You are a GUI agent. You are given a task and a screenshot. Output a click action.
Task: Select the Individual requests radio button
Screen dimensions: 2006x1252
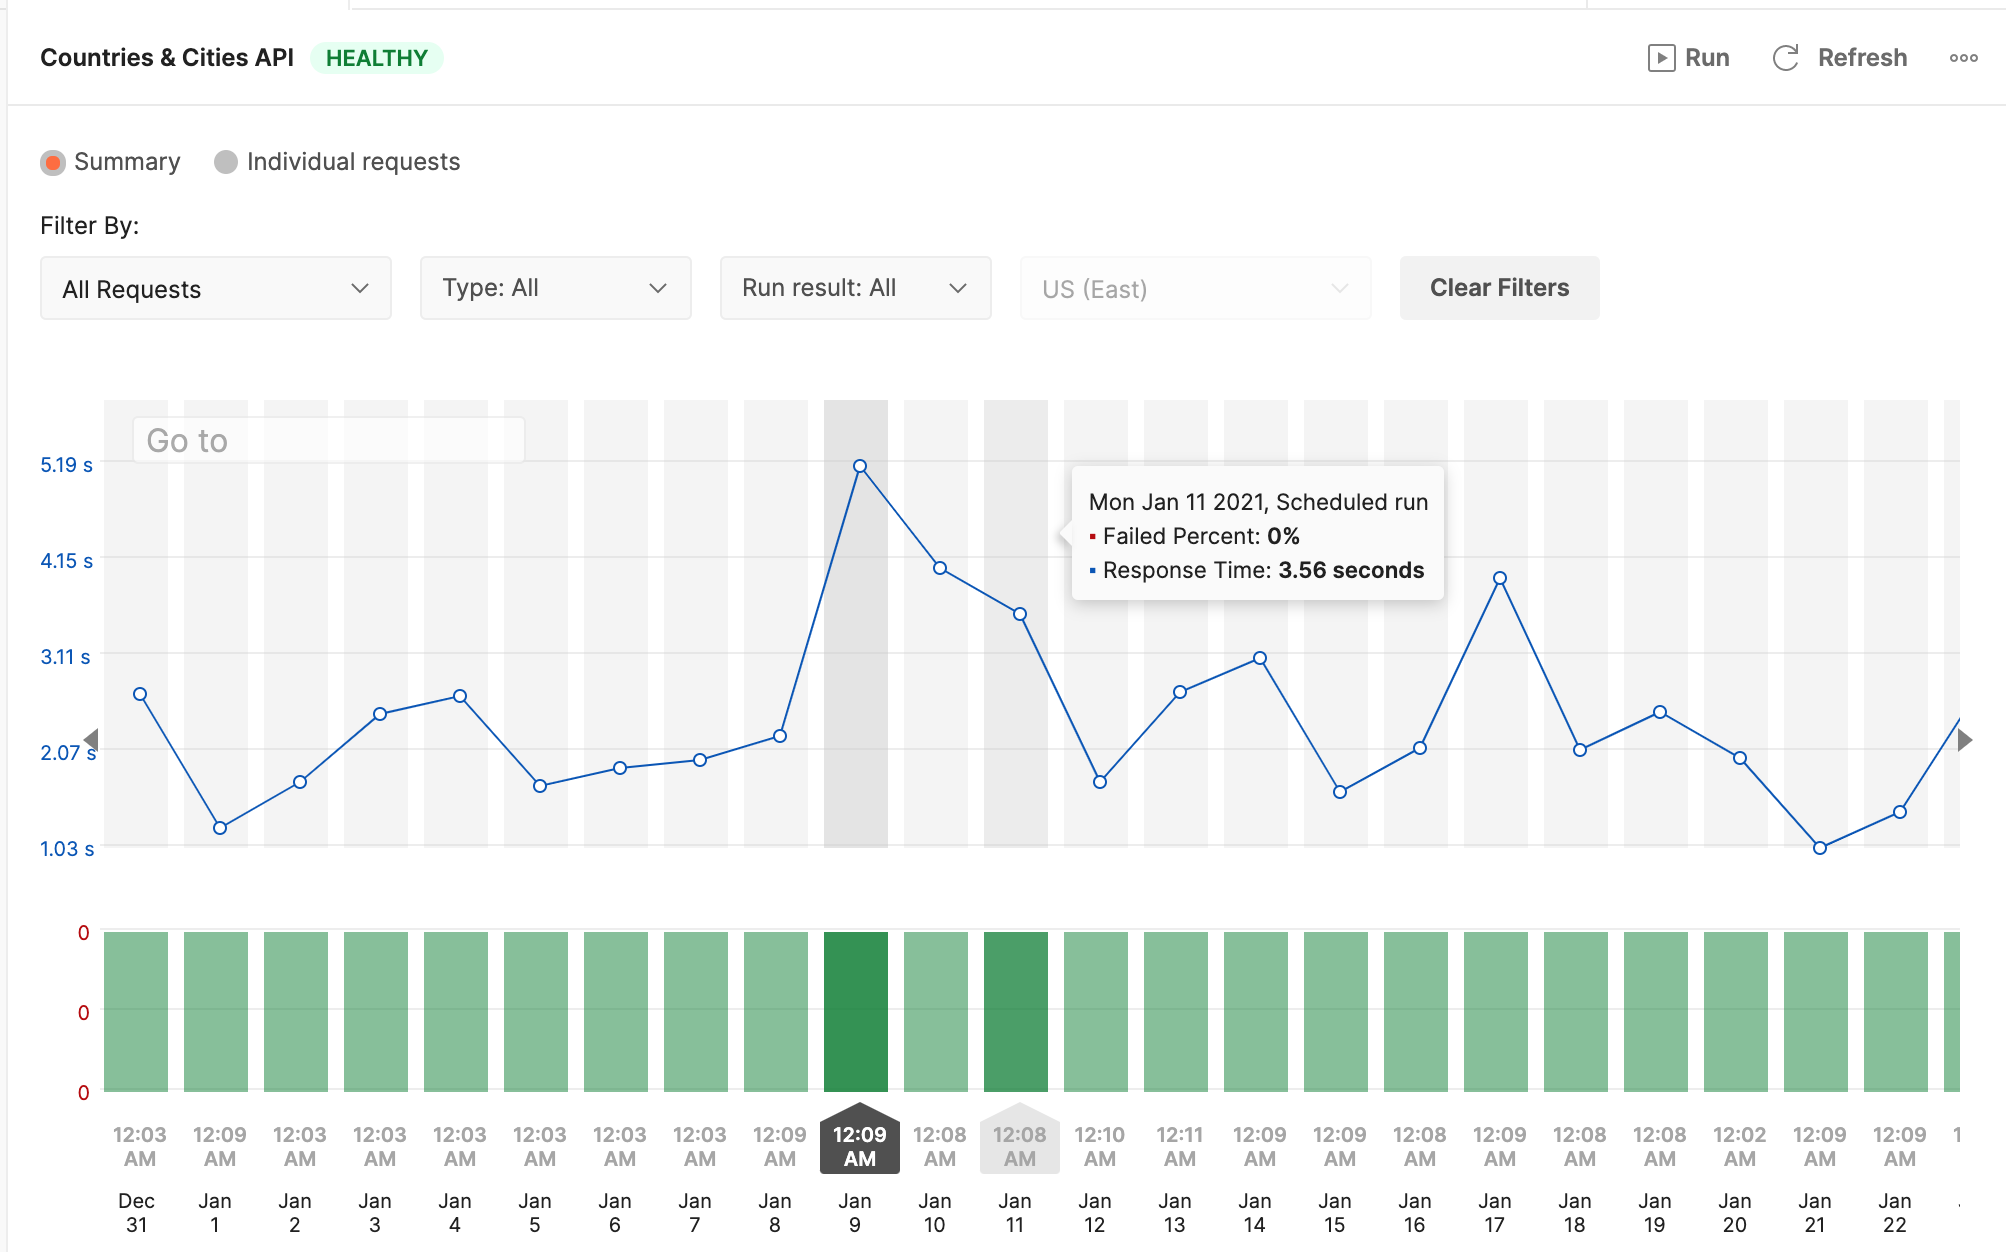[226, 162]
